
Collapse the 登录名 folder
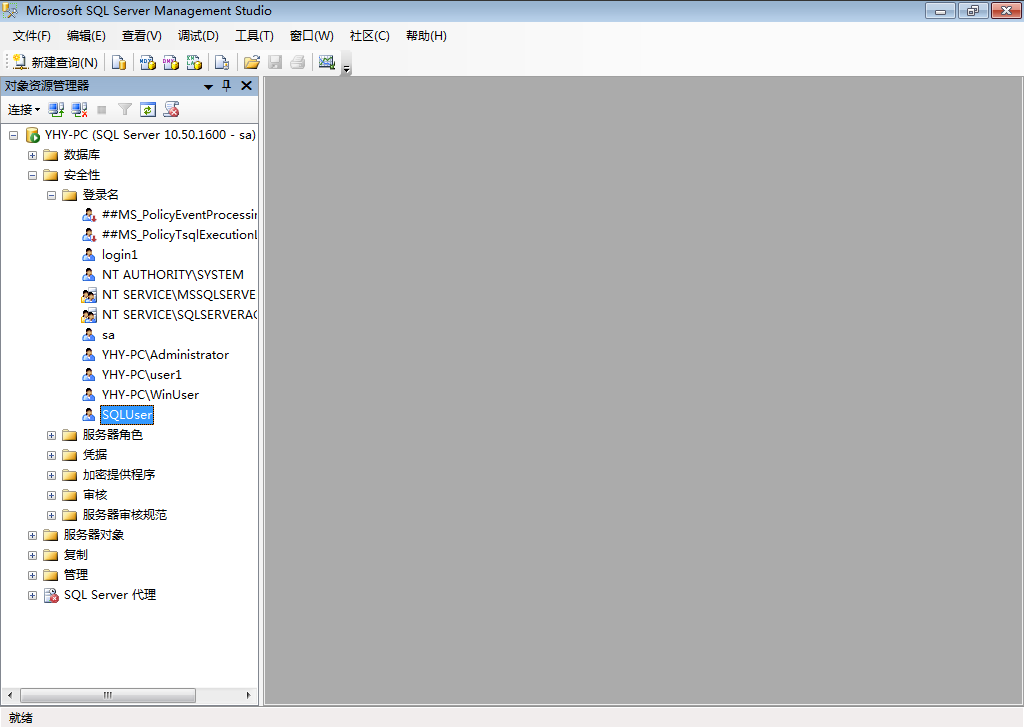point(52,195)
